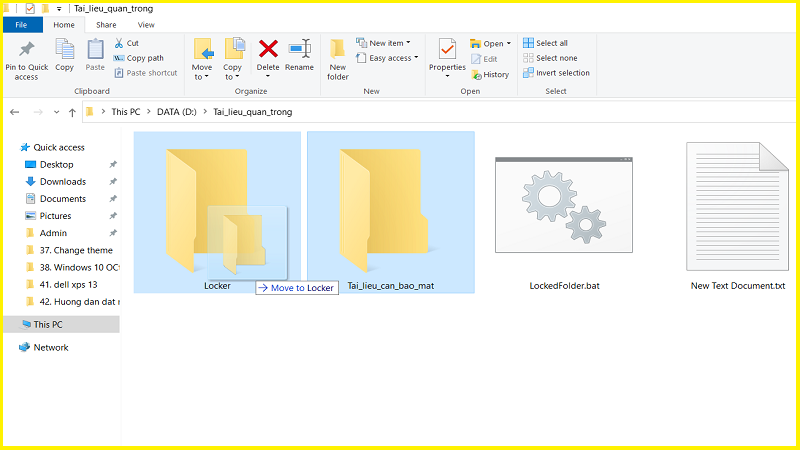Expand the Open dropdown in the ribbon
This screenshot has height=450, width=800.
click(x=509, y=43)
